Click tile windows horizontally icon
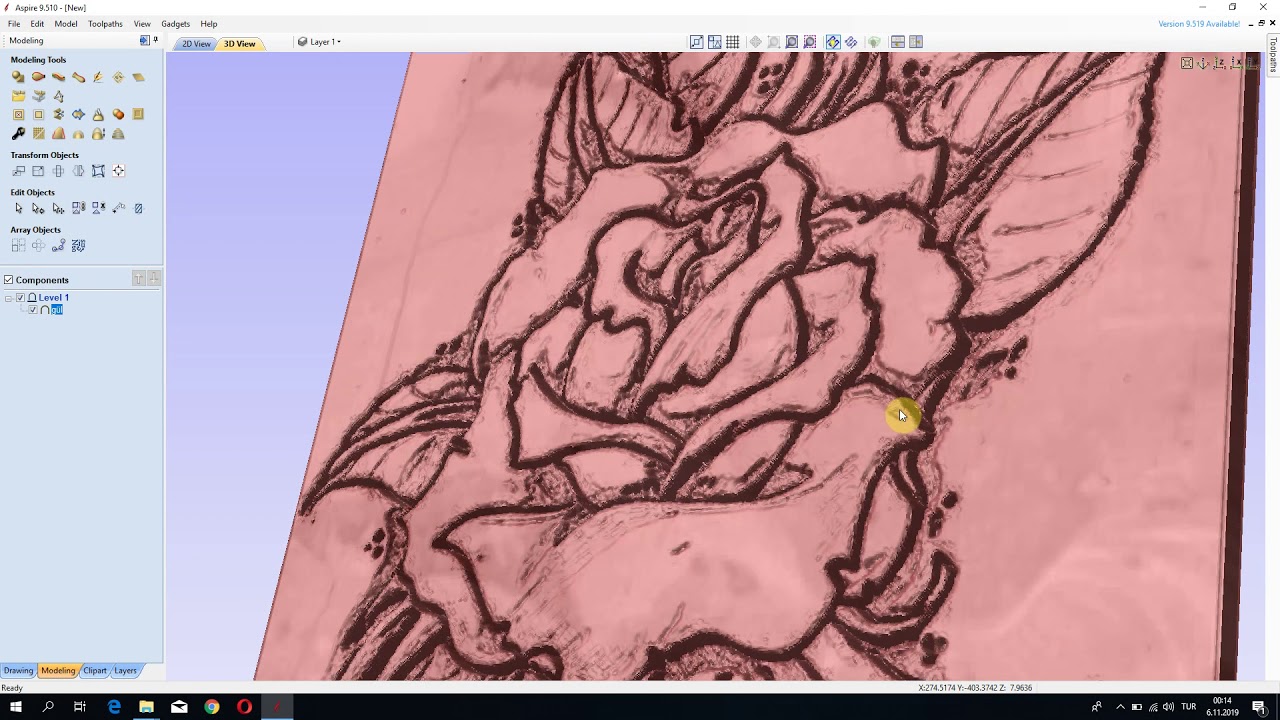The width and height of the screenshot is (1280, 720). click(898, 42)
